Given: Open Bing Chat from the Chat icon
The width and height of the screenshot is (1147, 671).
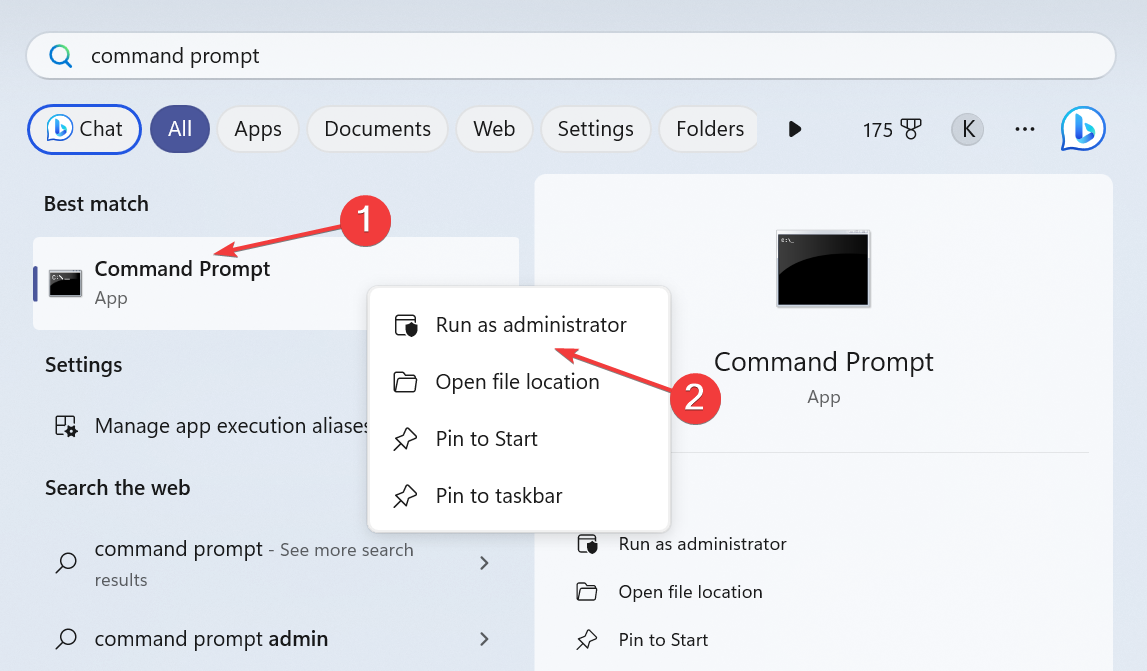Looking at the screenshot, I should 84,129.
